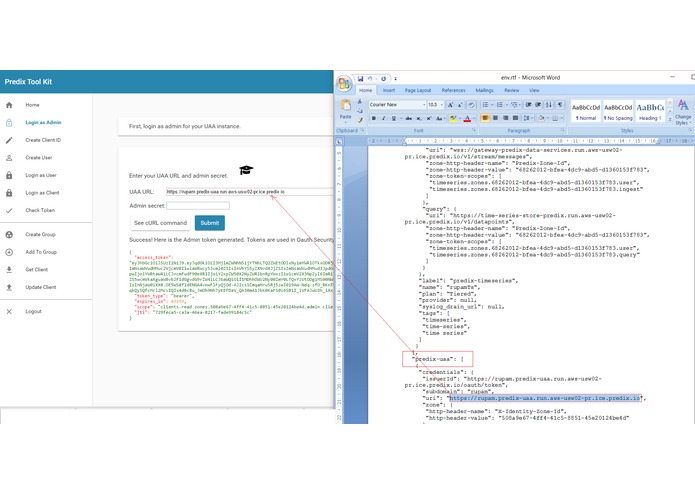The height and width of the screenshot is (494, 695).
Task: Click into the UAA URL input field
Action: [x=250, y=192]
